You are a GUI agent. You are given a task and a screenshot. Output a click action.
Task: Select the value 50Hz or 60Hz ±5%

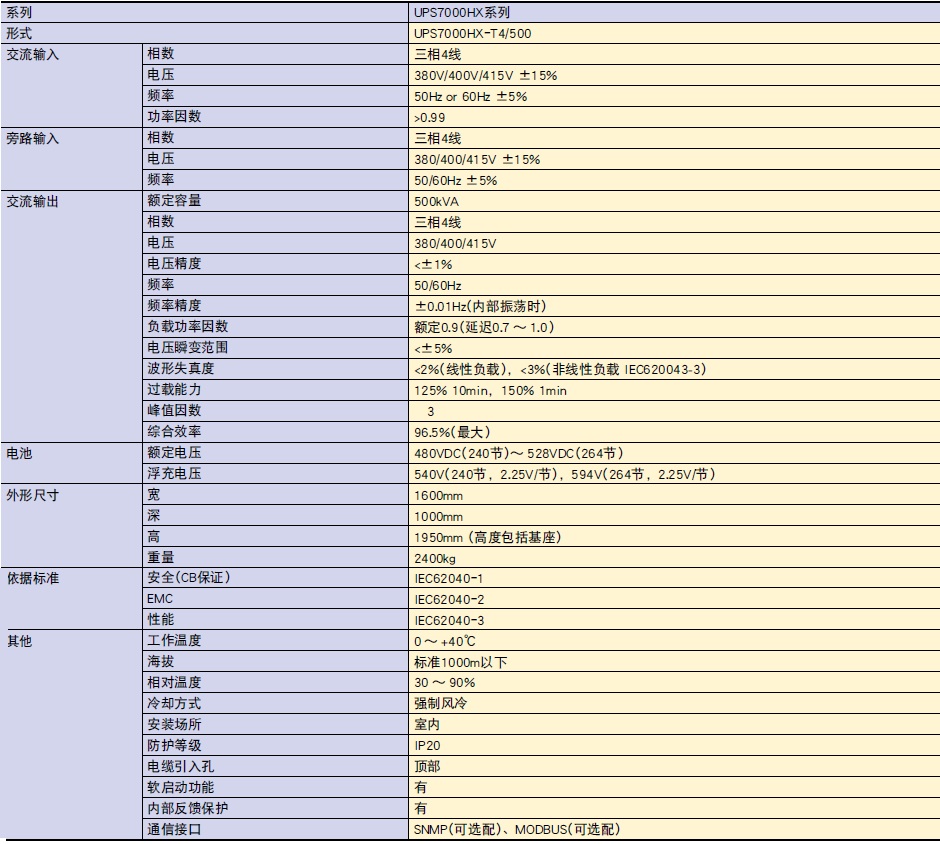tap(471, 97)
